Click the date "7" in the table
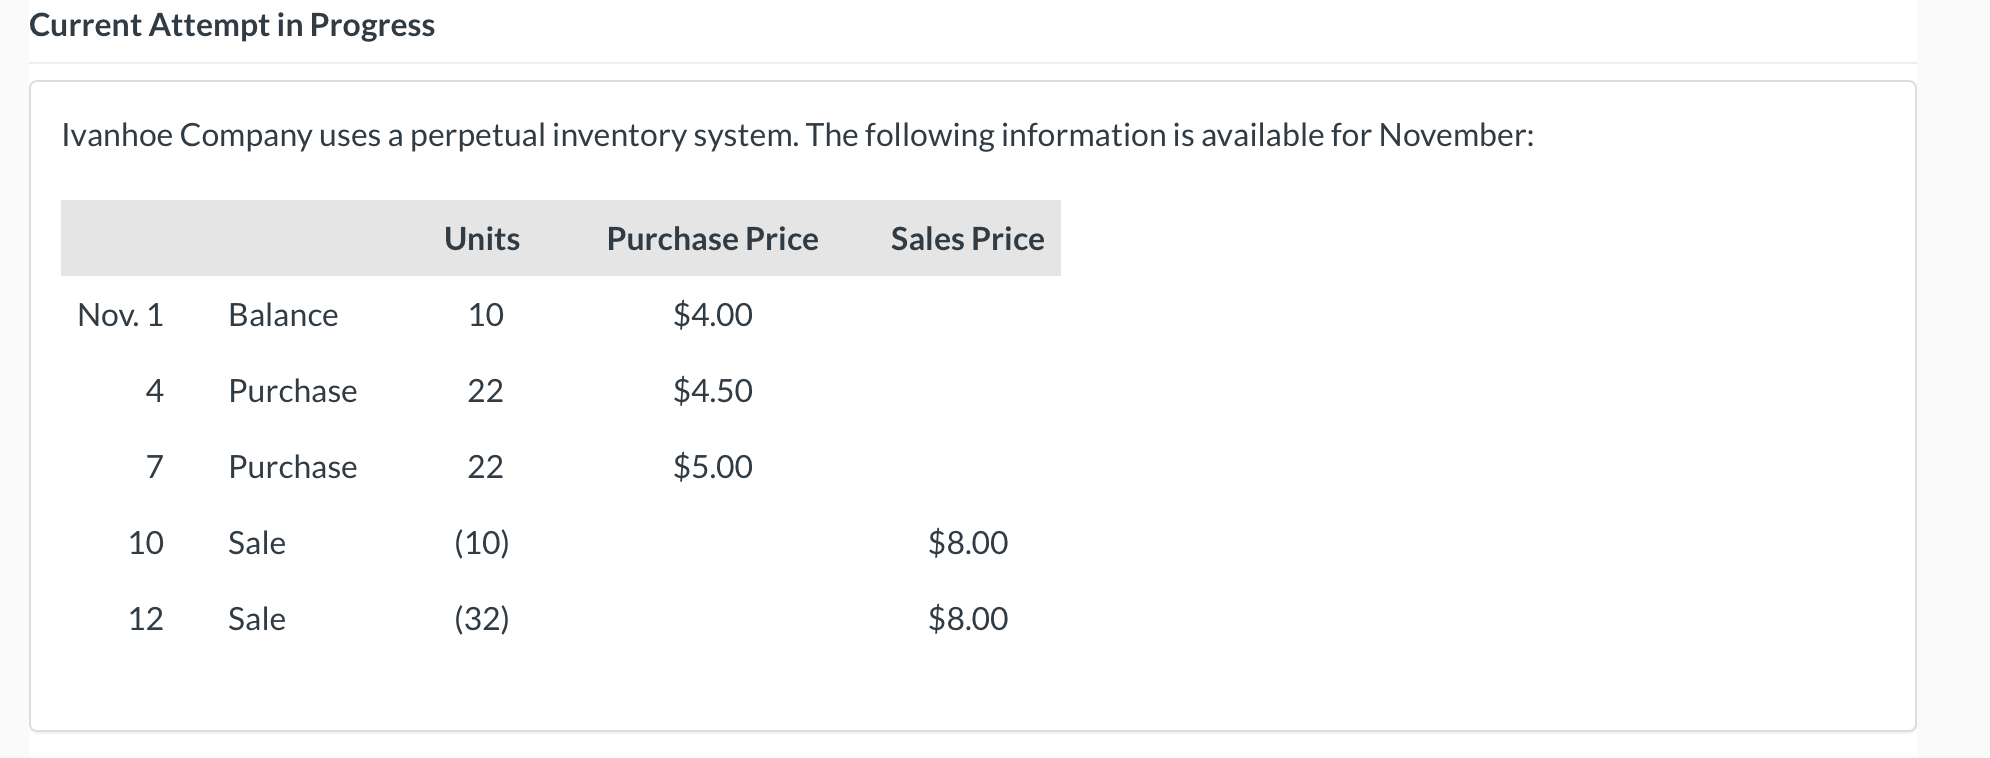This screenshot has width=1990, height=758. pyautogui.click(x=154, y=467)
